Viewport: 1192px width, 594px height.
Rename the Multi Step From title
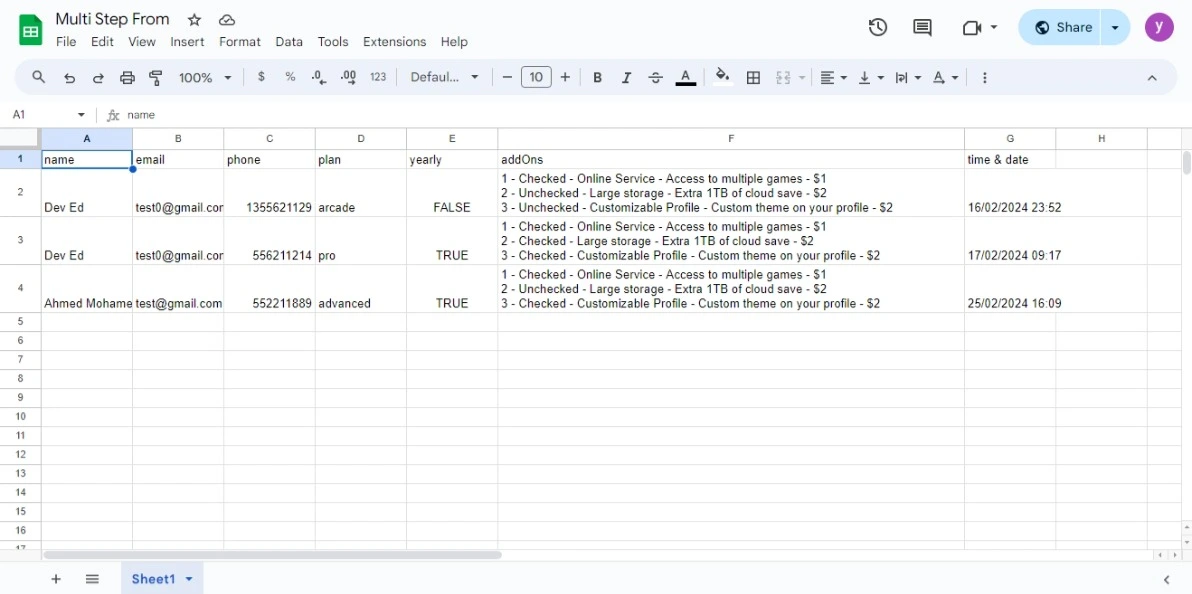[113, 19]
